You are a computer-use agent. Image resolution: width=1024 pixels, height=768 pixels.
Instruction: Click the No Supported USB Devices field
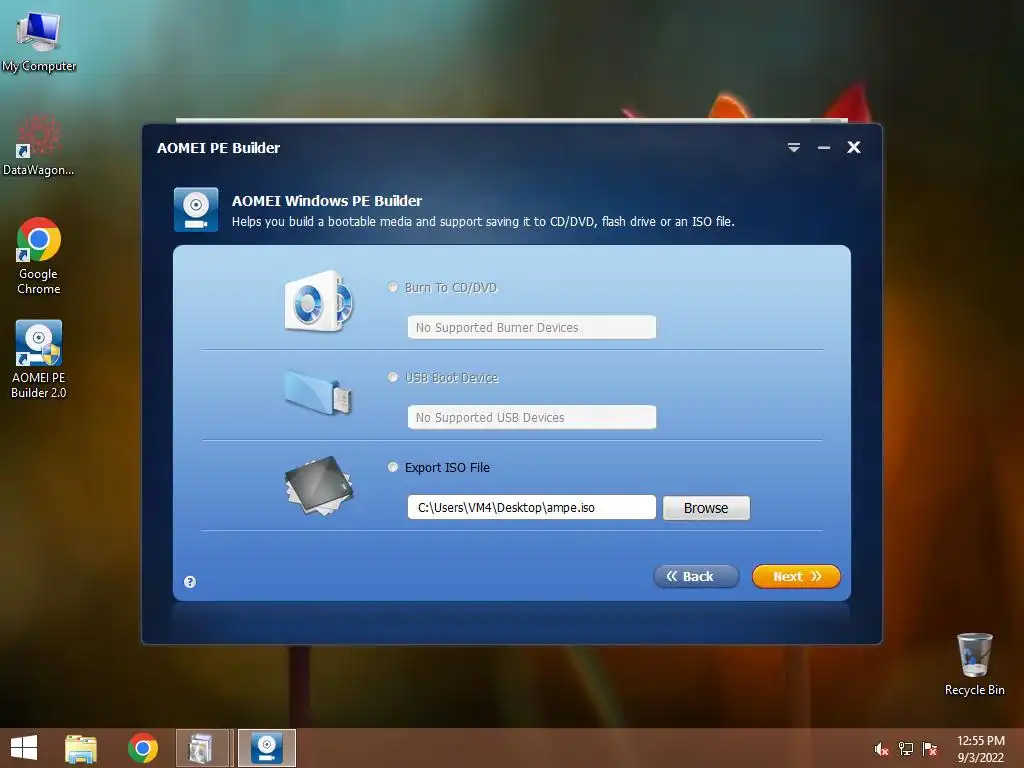point(532,417)
